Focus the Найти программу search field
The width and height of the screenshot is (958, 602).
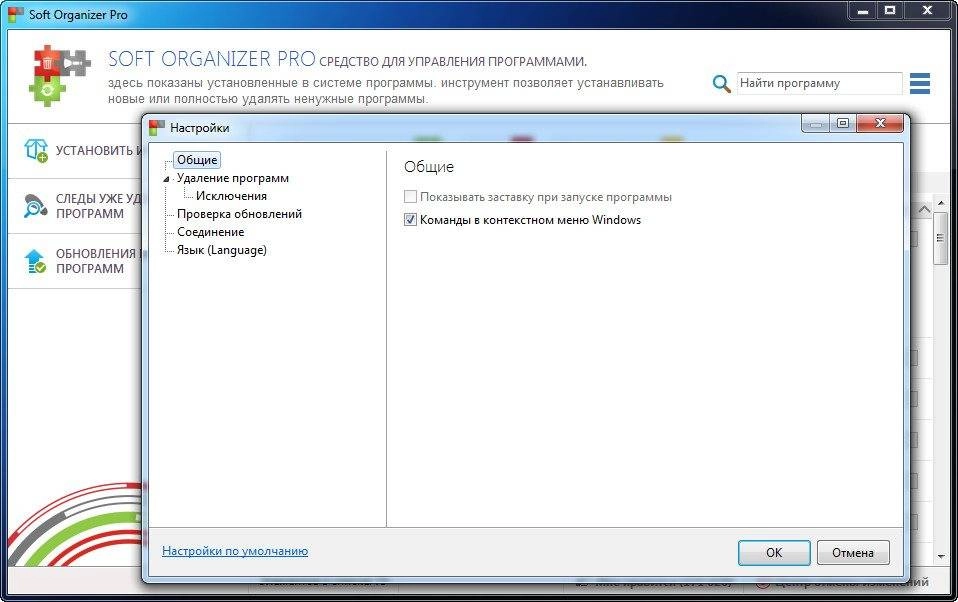coord(819,83)
